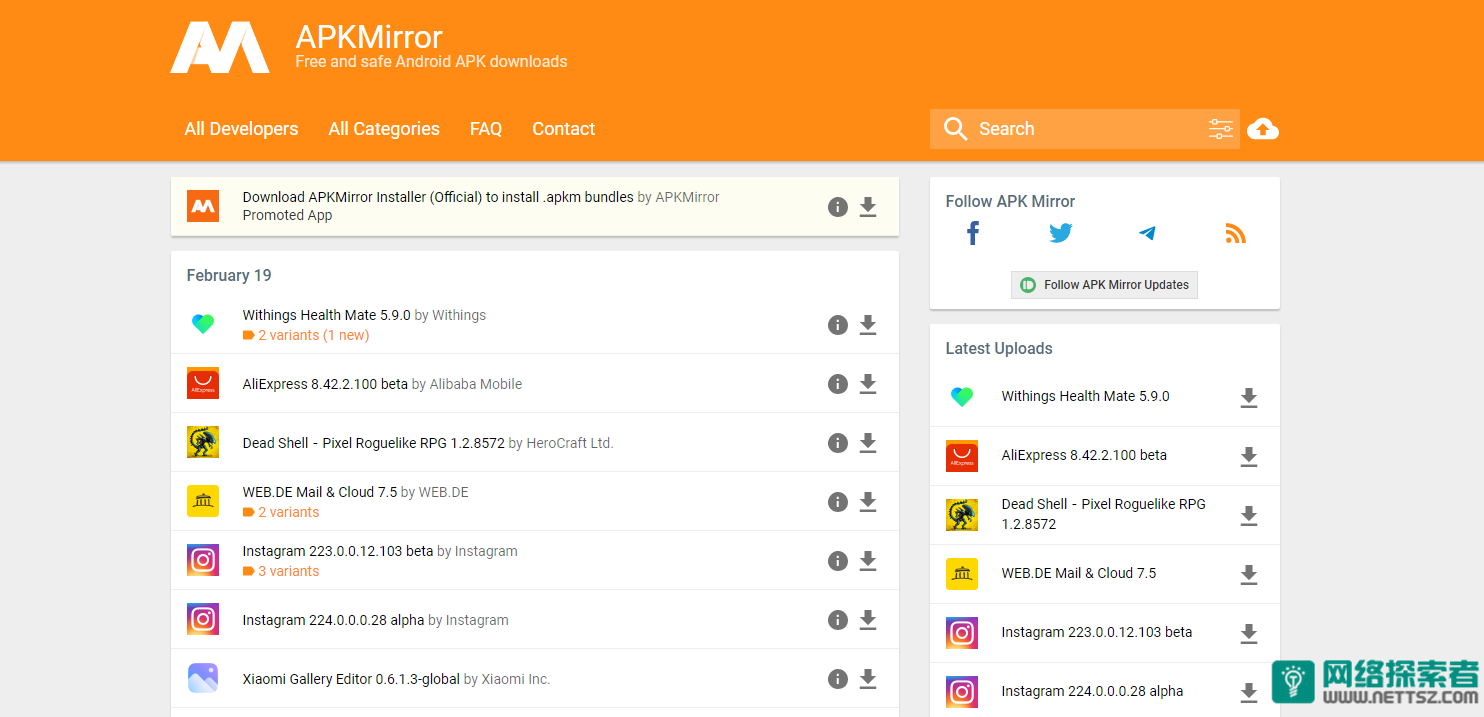
Task: Download AliExpress beta from Latest Uploads
Action: click(1248, 457)
